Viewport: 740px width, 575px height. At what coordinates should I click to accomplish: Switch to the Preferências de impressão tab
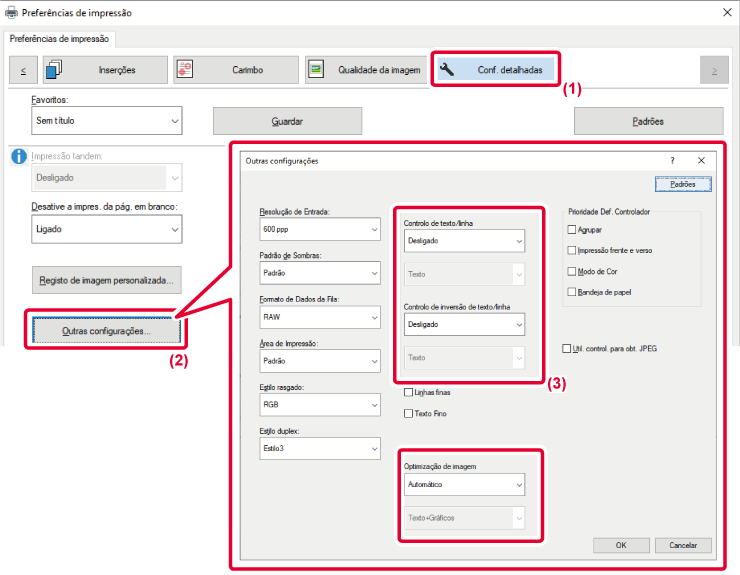point(62,39)
